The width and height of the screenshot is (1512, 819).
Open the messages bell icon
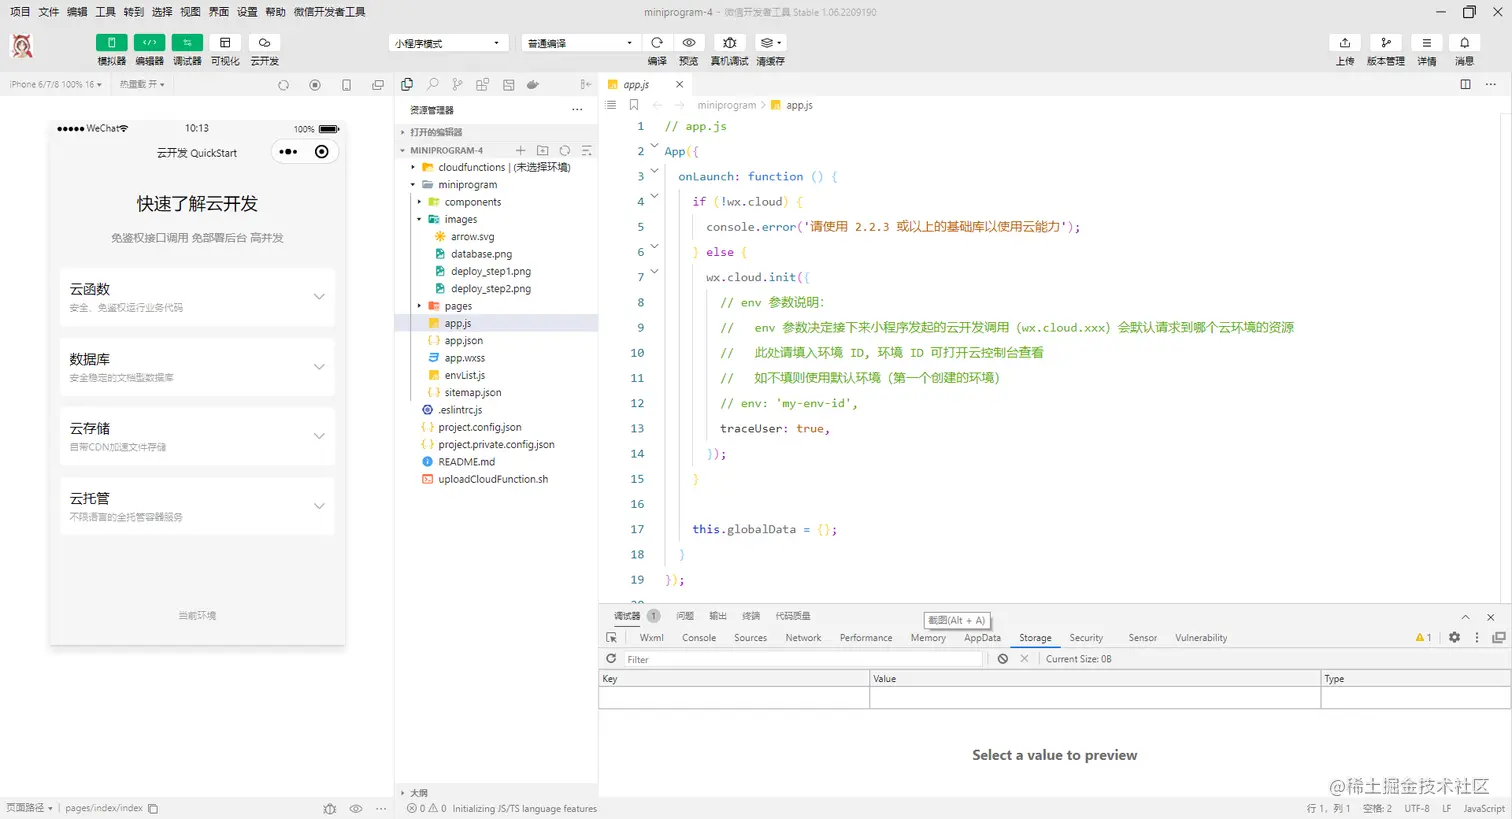(x=1464, y=43)
